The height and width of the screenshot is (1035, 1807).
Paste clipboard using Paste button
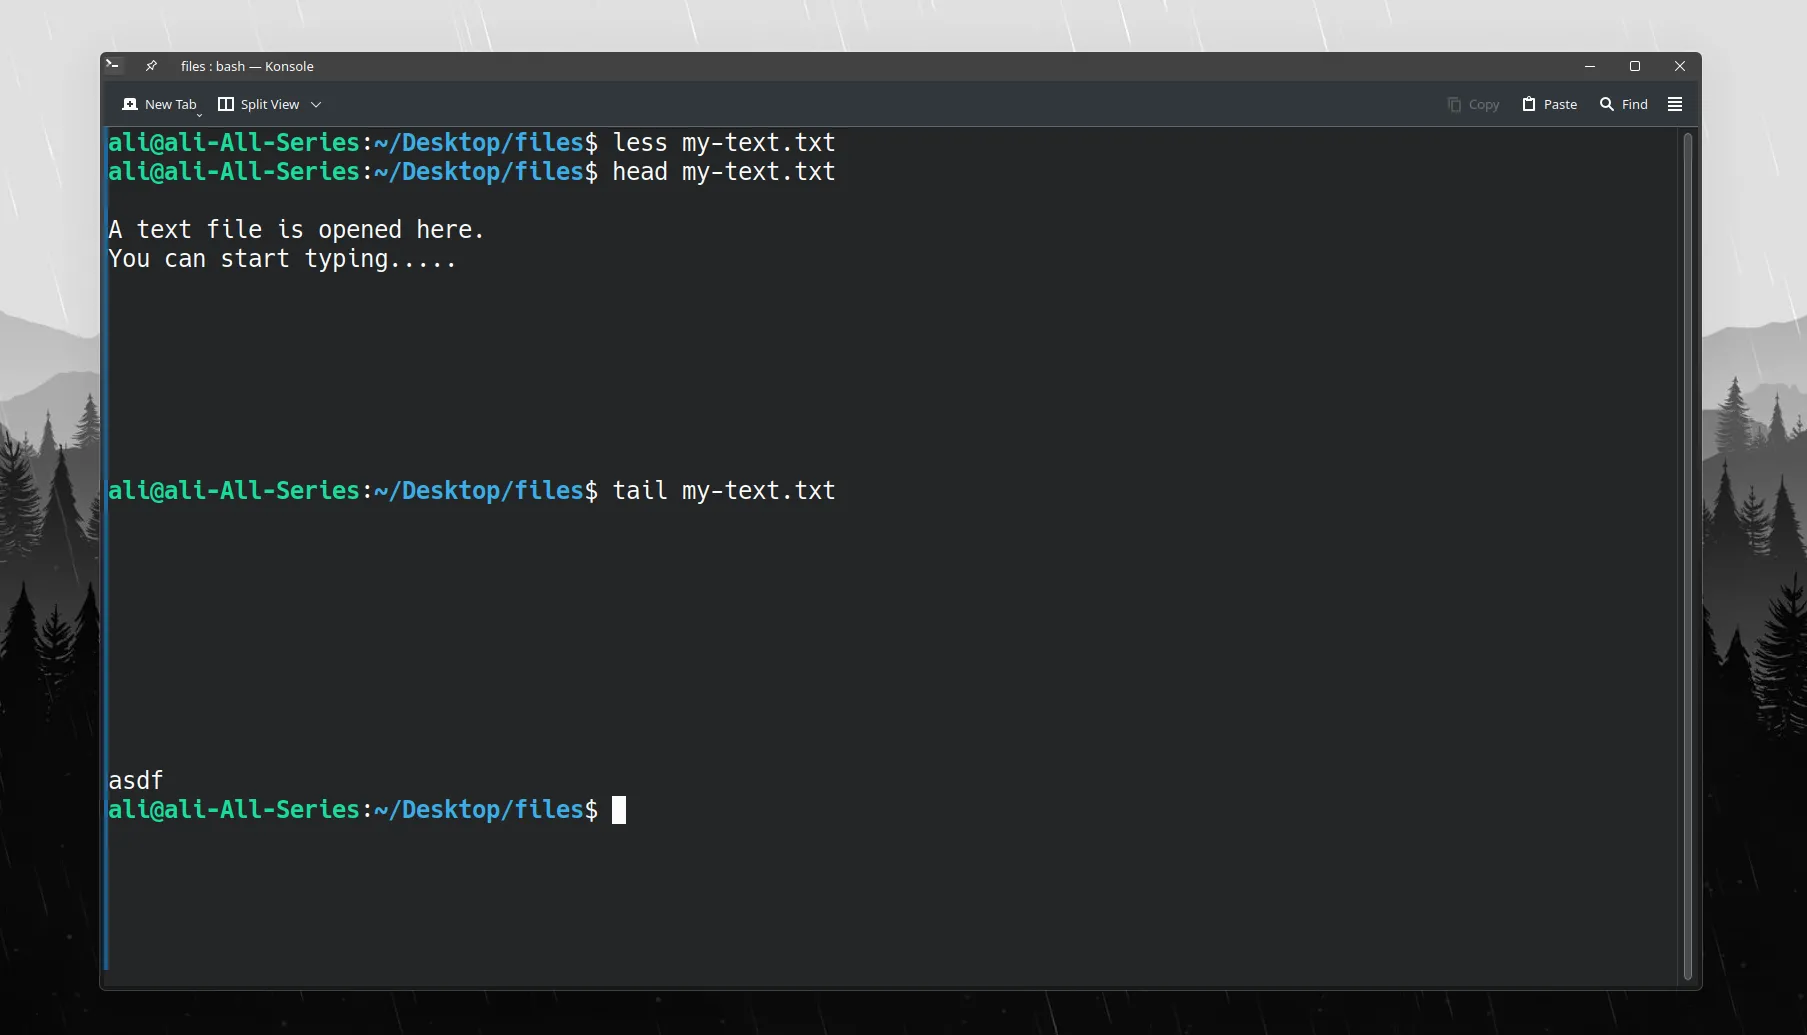[x=1549, y=104]
